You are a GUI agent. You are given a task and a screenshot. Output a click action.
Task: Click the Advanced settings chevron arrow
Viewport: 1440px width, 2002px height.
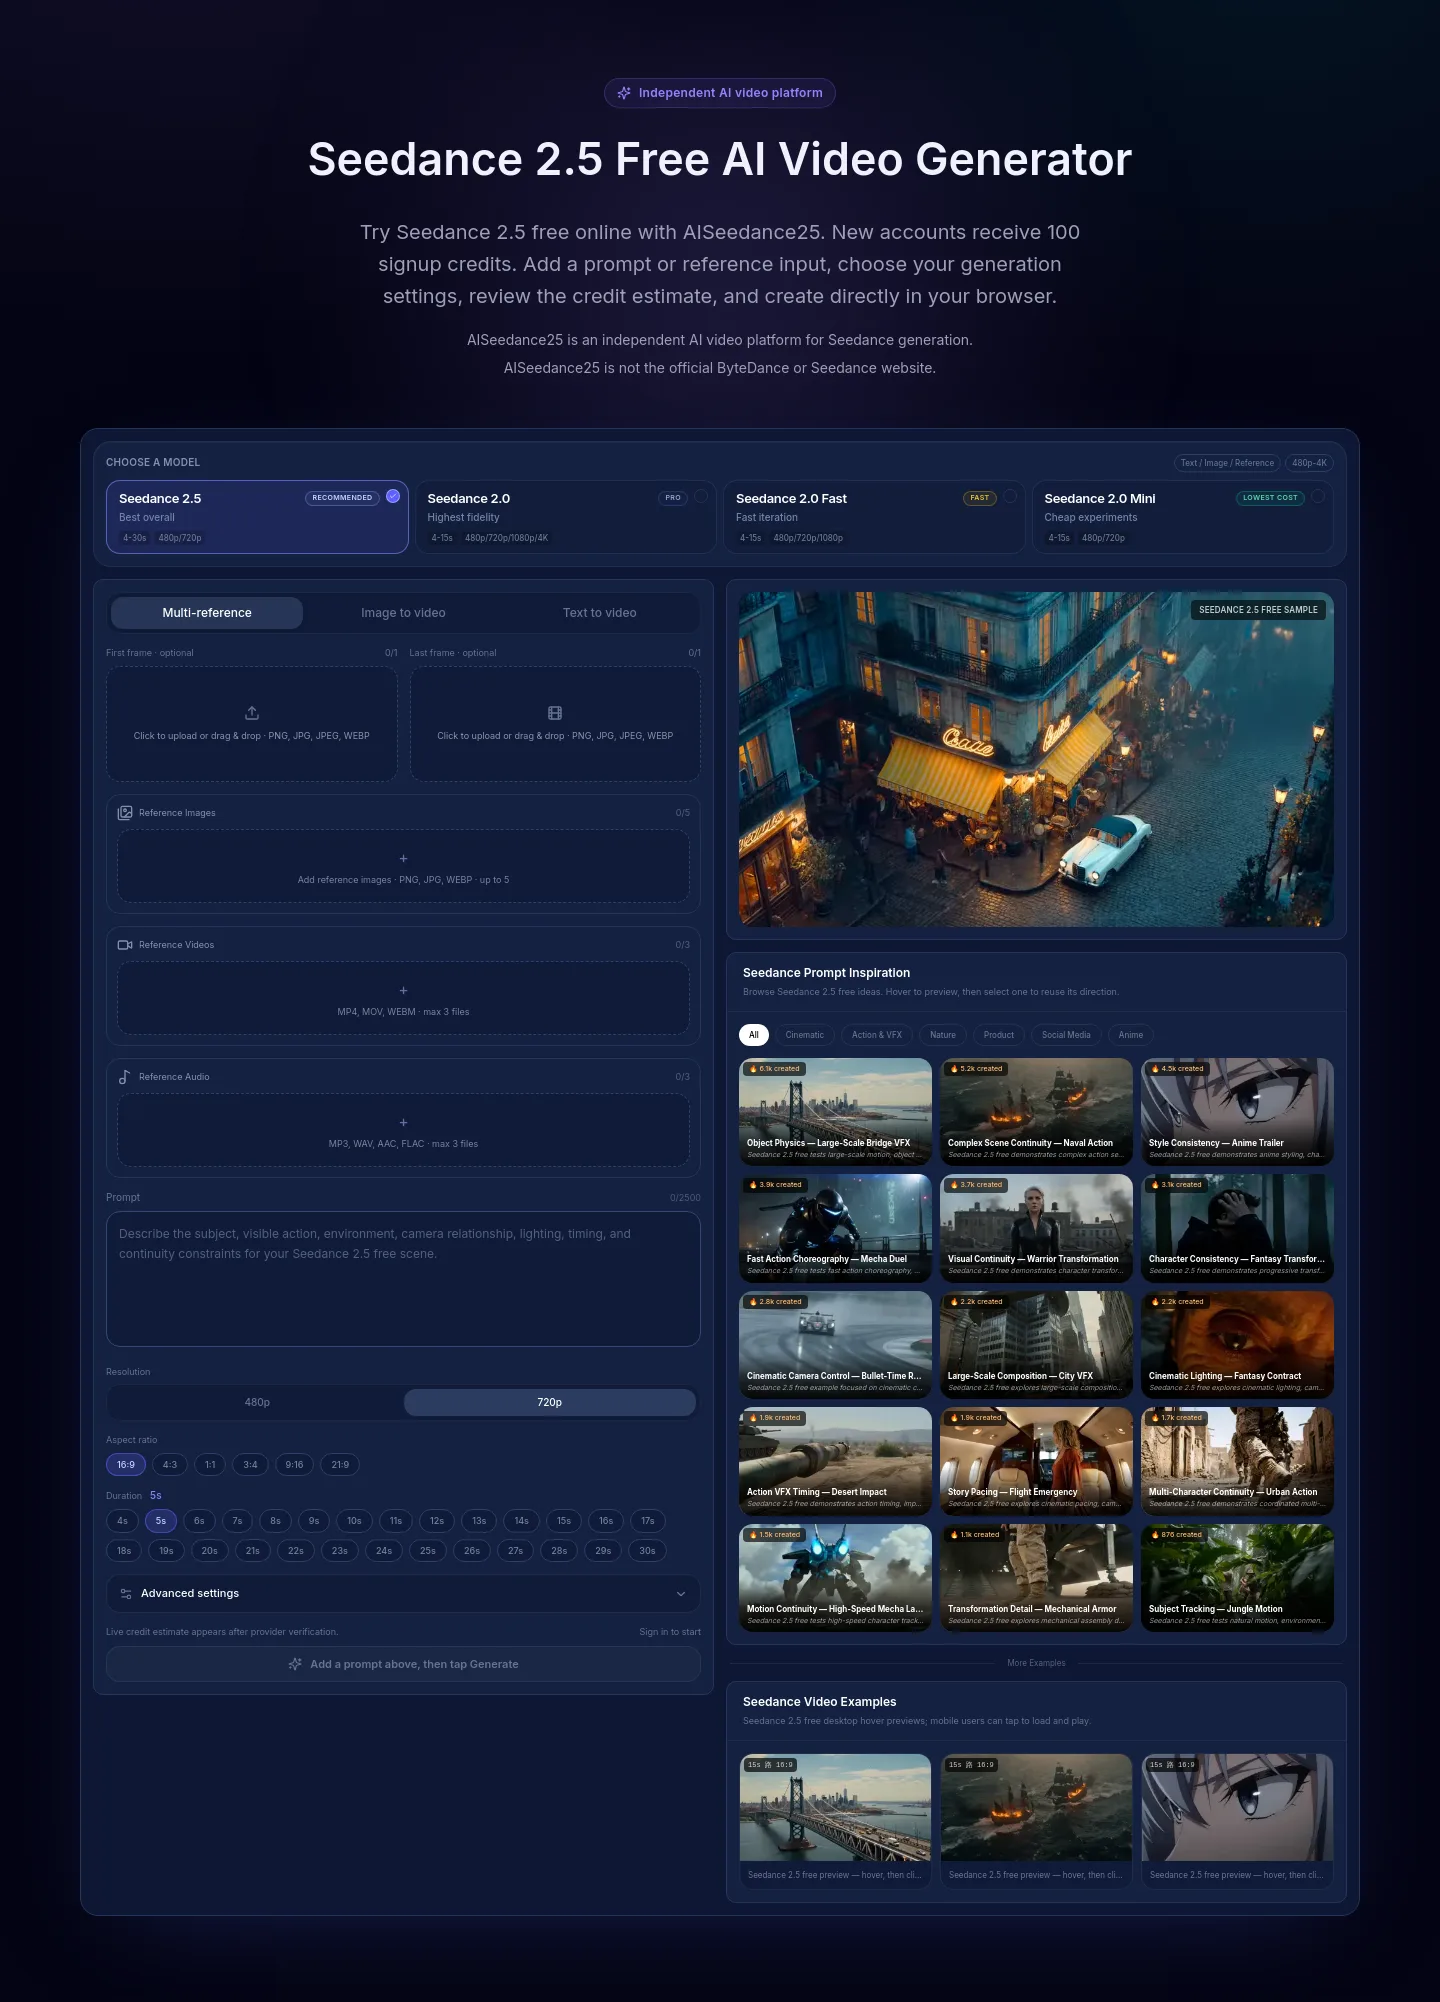681,1594
